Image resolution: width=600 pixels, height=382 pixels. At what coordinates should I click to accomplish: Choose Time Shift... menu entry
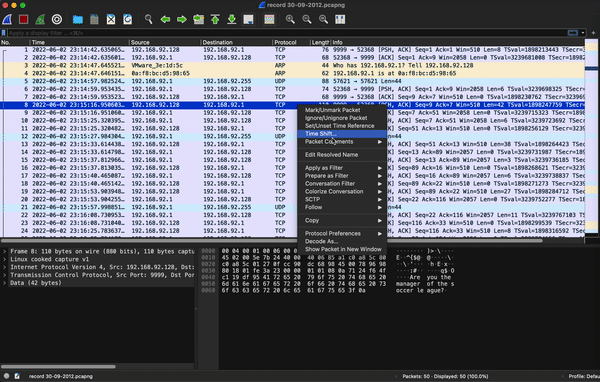[x=342, y=134]
